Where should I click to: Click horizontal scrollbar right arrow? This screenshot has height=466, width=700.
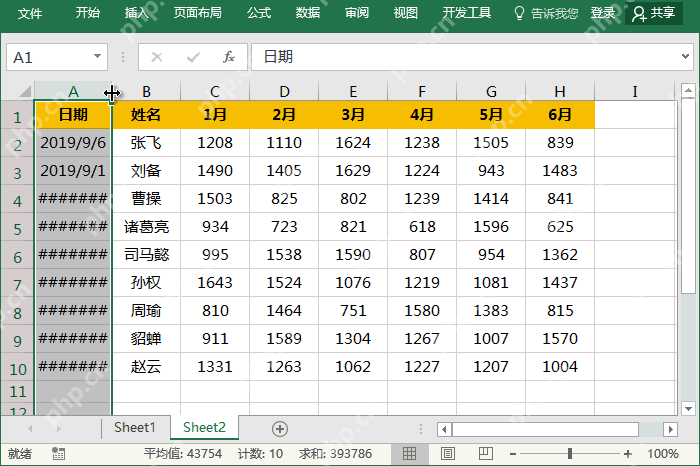coord(670,429)
